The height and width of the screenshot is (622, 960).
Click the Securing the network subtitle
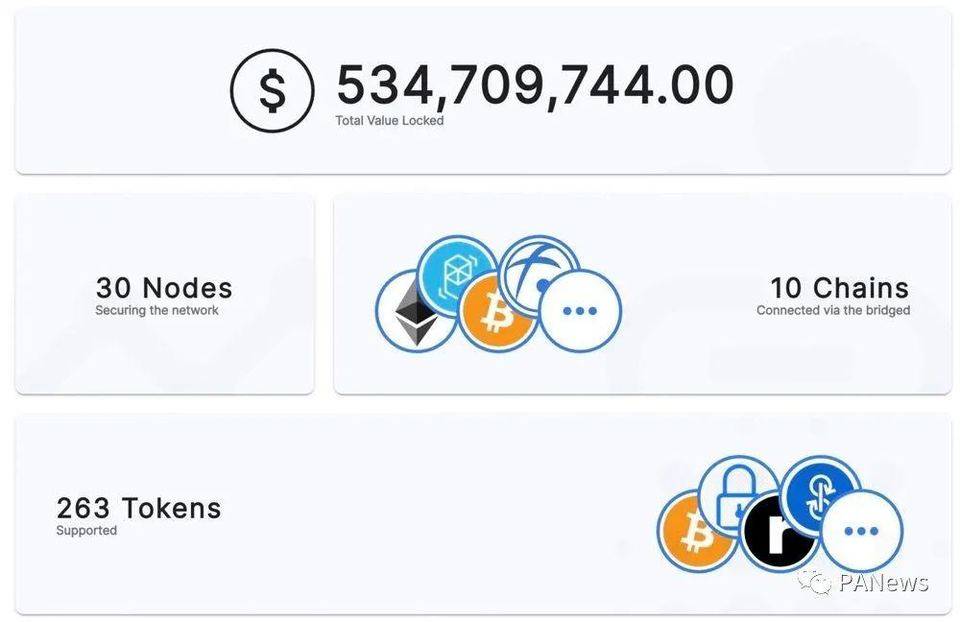click(x=157, y=311)
